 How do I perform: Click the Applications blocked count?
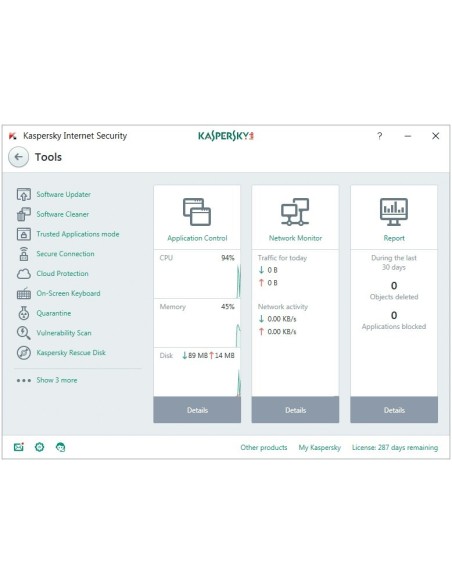coord(394,315)
